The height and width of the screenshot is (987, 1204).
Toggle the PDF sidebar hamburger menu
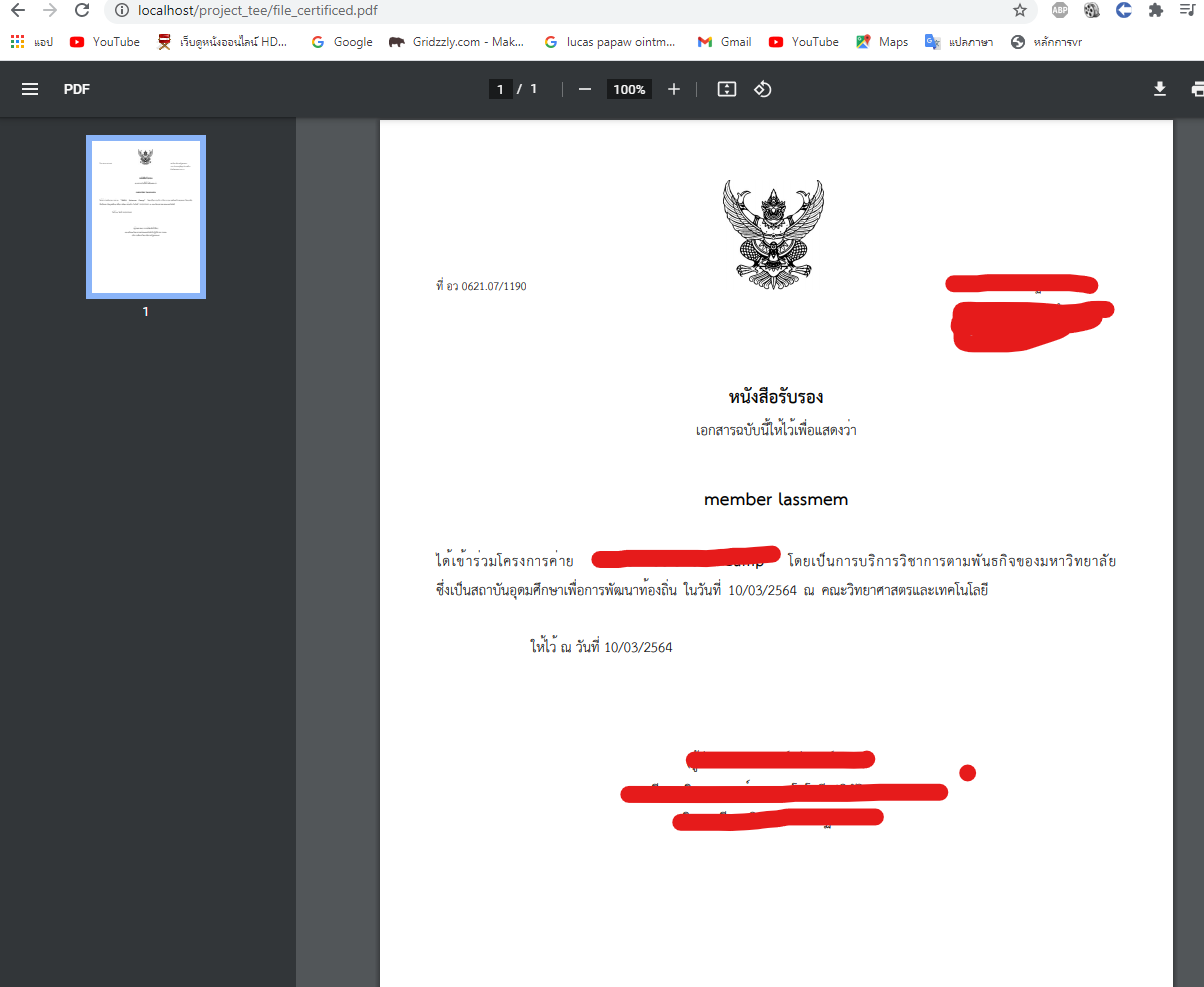pyautogui.click(x=30, y=89)
